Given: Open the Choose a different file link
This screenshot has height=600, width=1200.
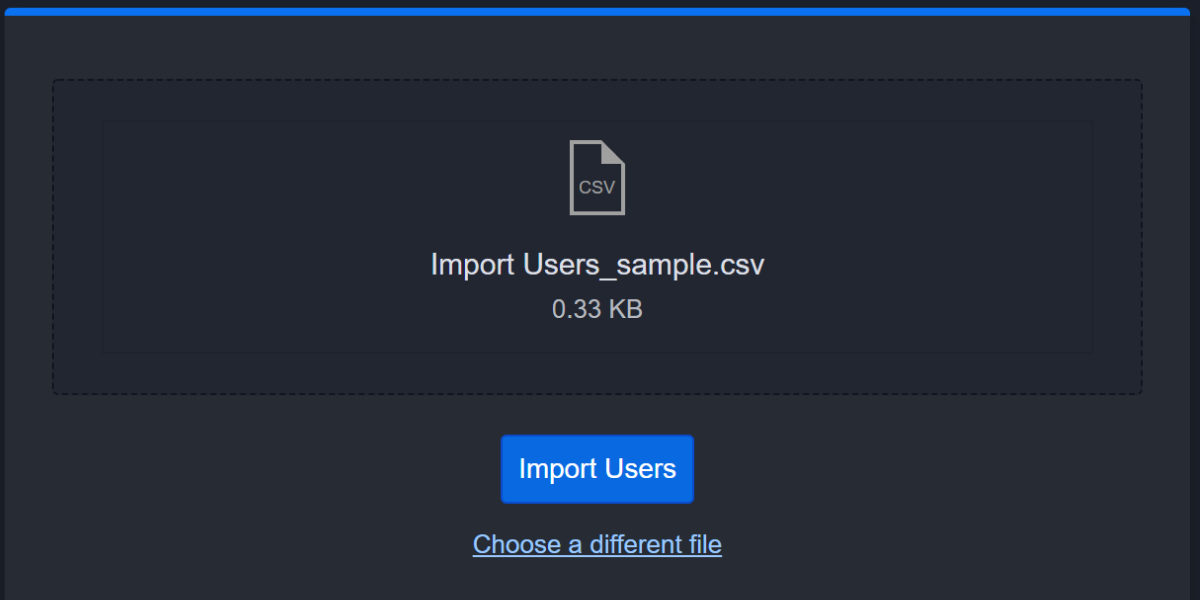Looking at the screenshot, I should (x=597, y=544).
